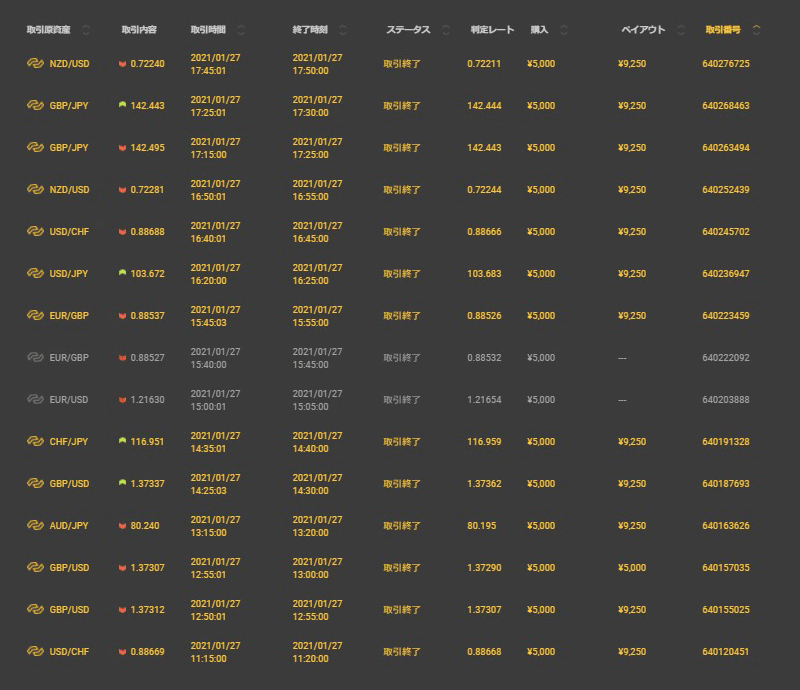
Task: Toggle sort arrows next to 終了時刻
Action: pos(343,30)
